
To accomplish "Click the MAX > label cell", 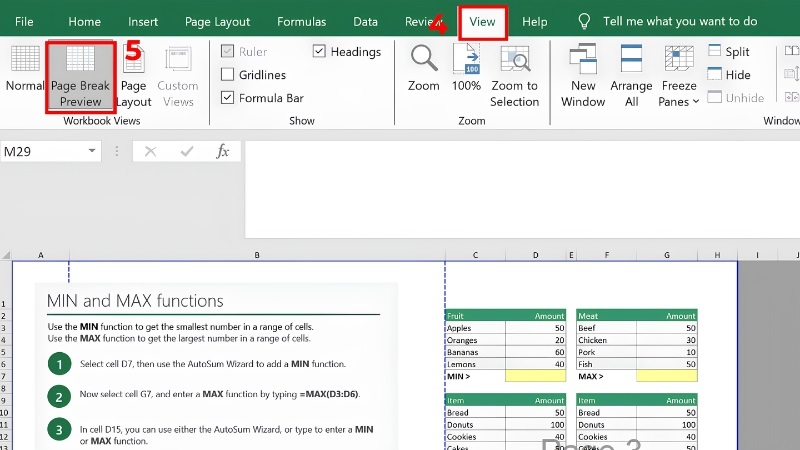I will click(x=606, y=376).
